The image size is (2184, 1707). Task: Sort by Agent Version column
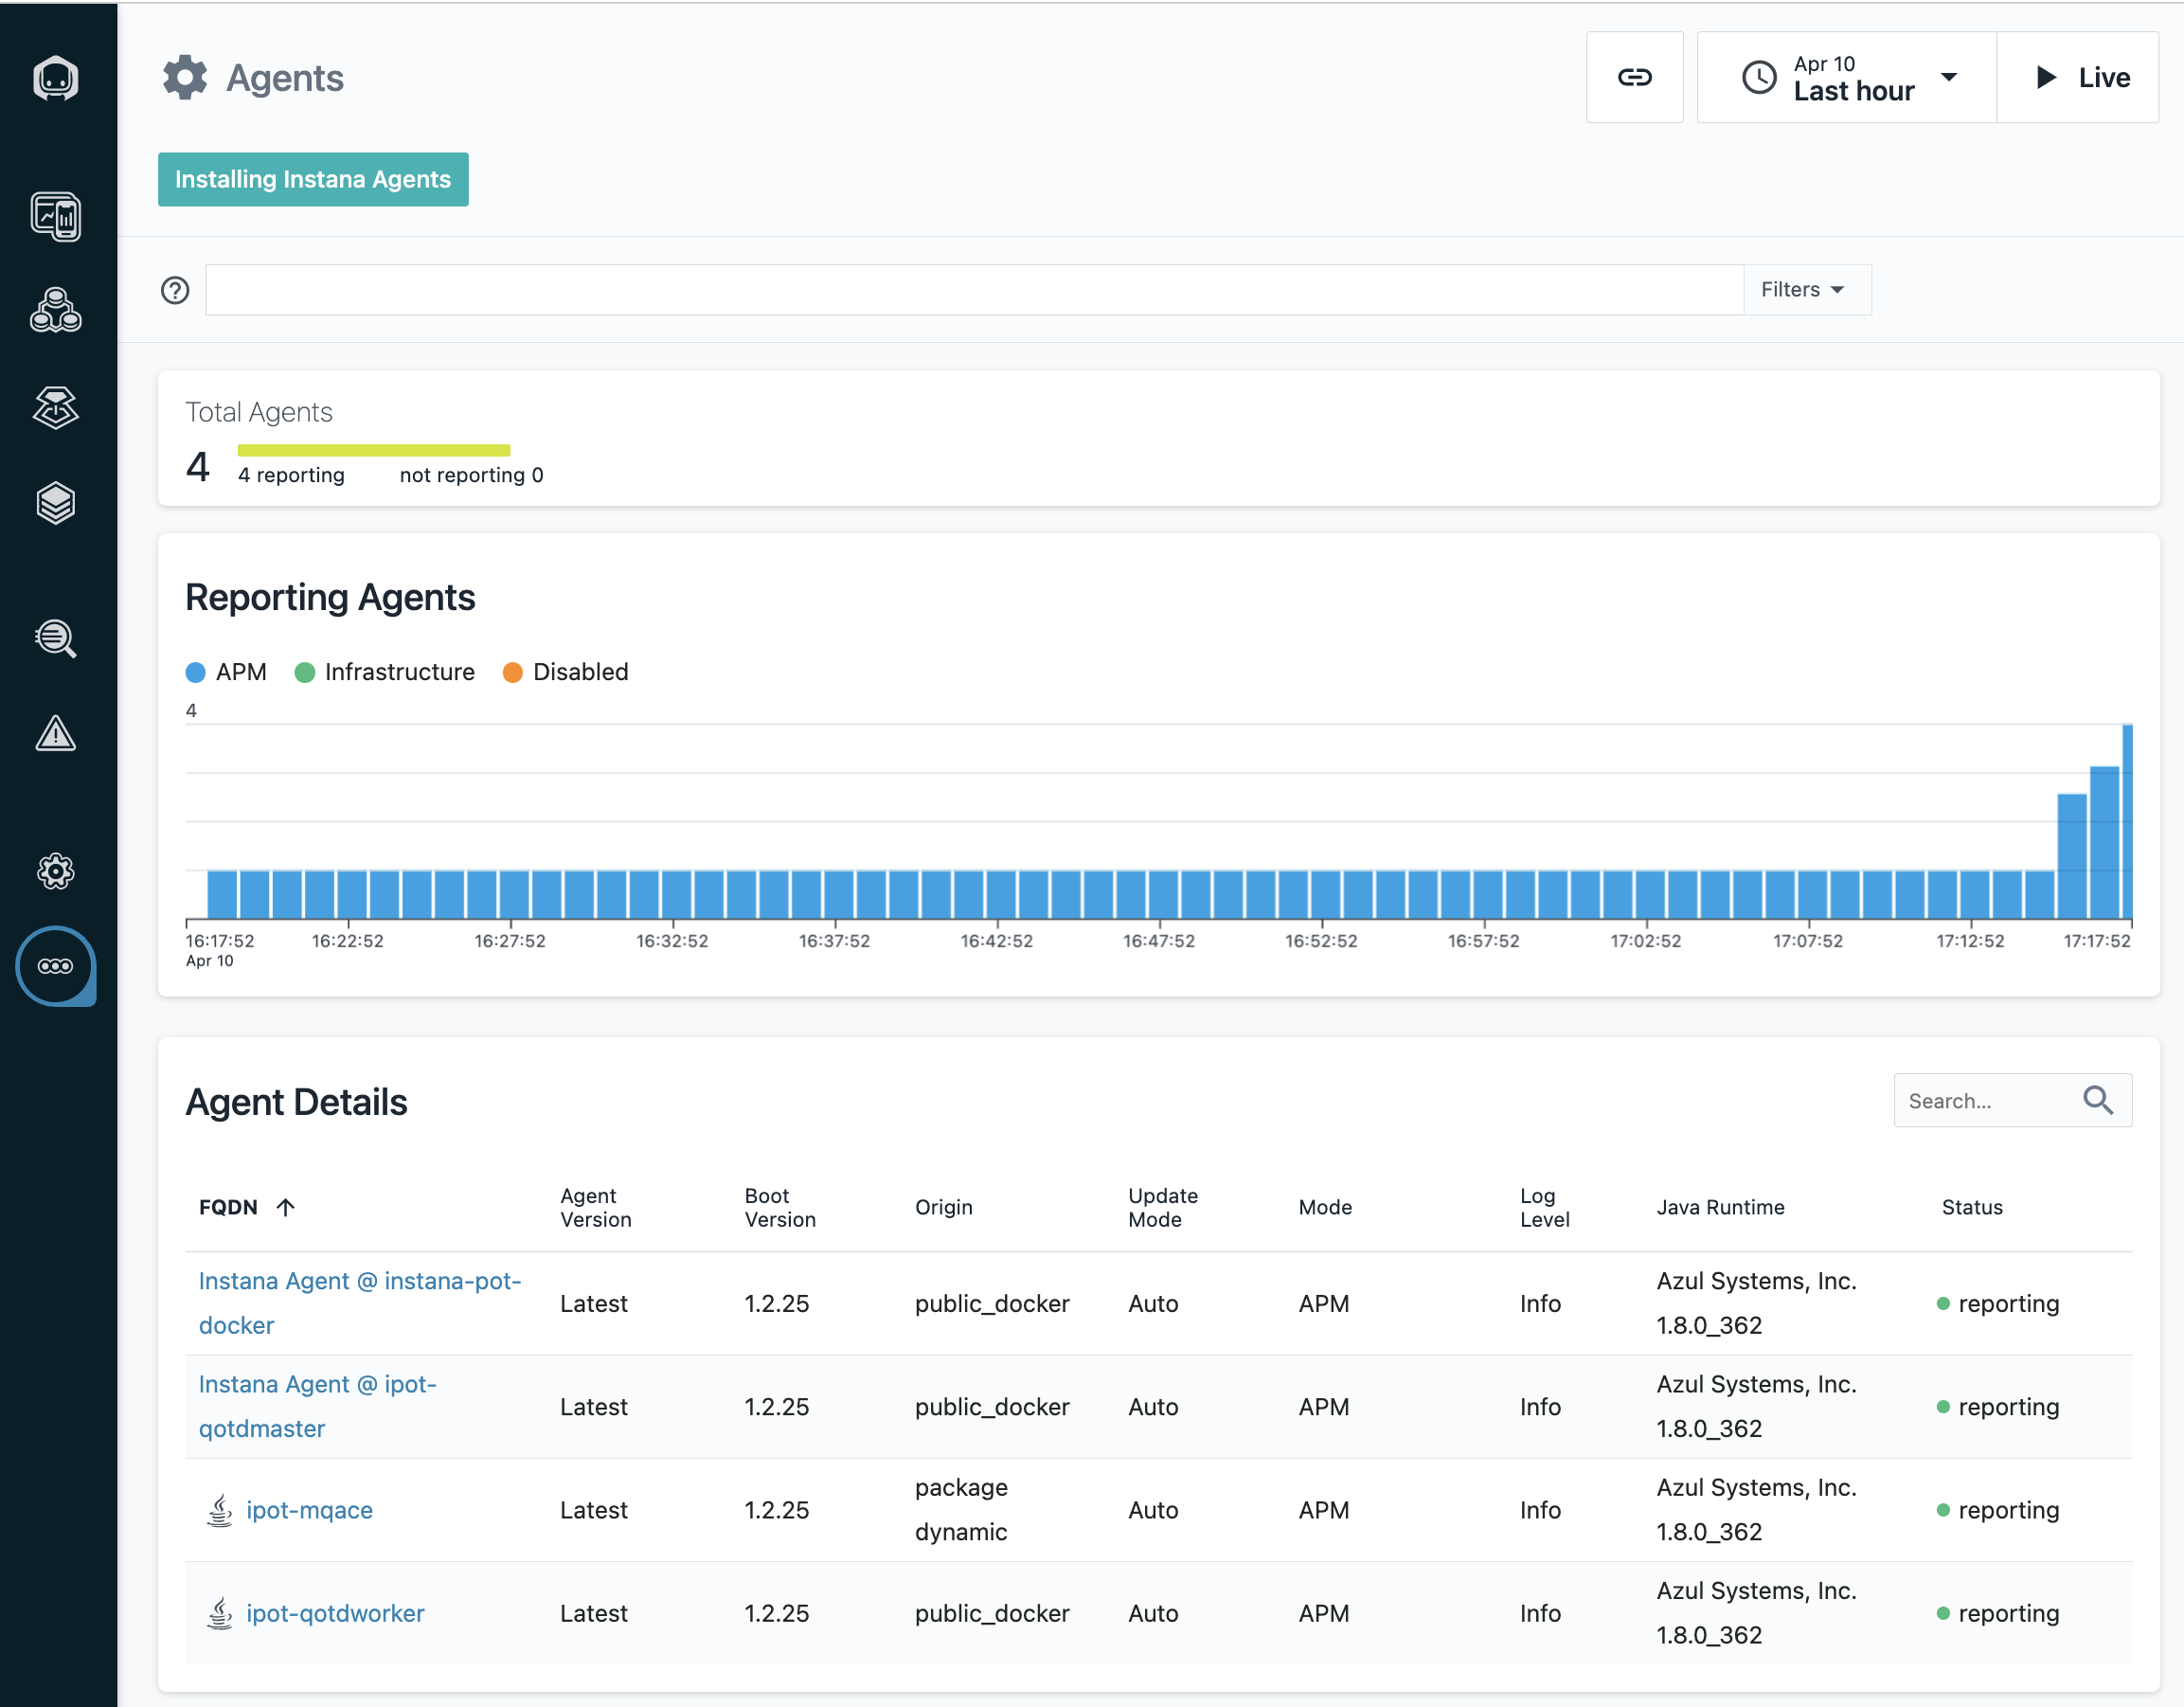[596, 1207]
